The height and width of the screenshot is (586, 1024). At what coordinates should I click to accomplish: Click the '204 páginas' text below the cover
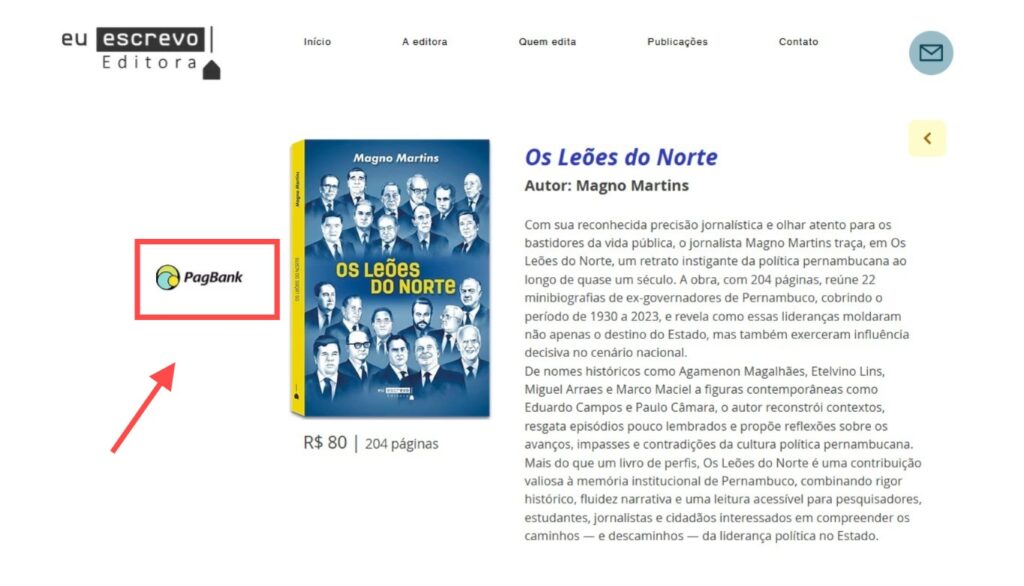402,444
